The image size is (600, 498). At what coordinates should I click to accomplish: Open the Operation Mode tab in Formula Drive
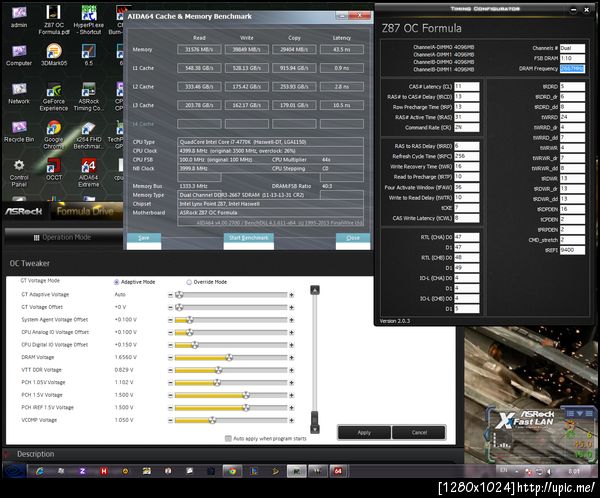click(x=62, y=237)
